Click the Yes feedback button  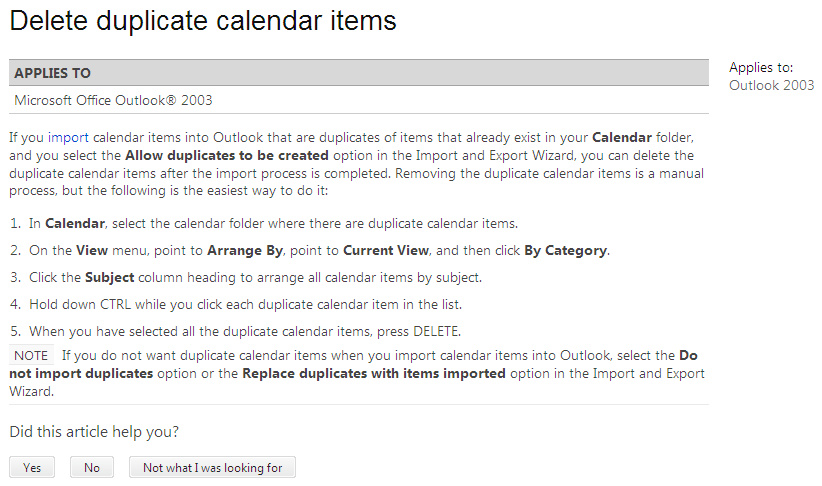coord(31,467)
